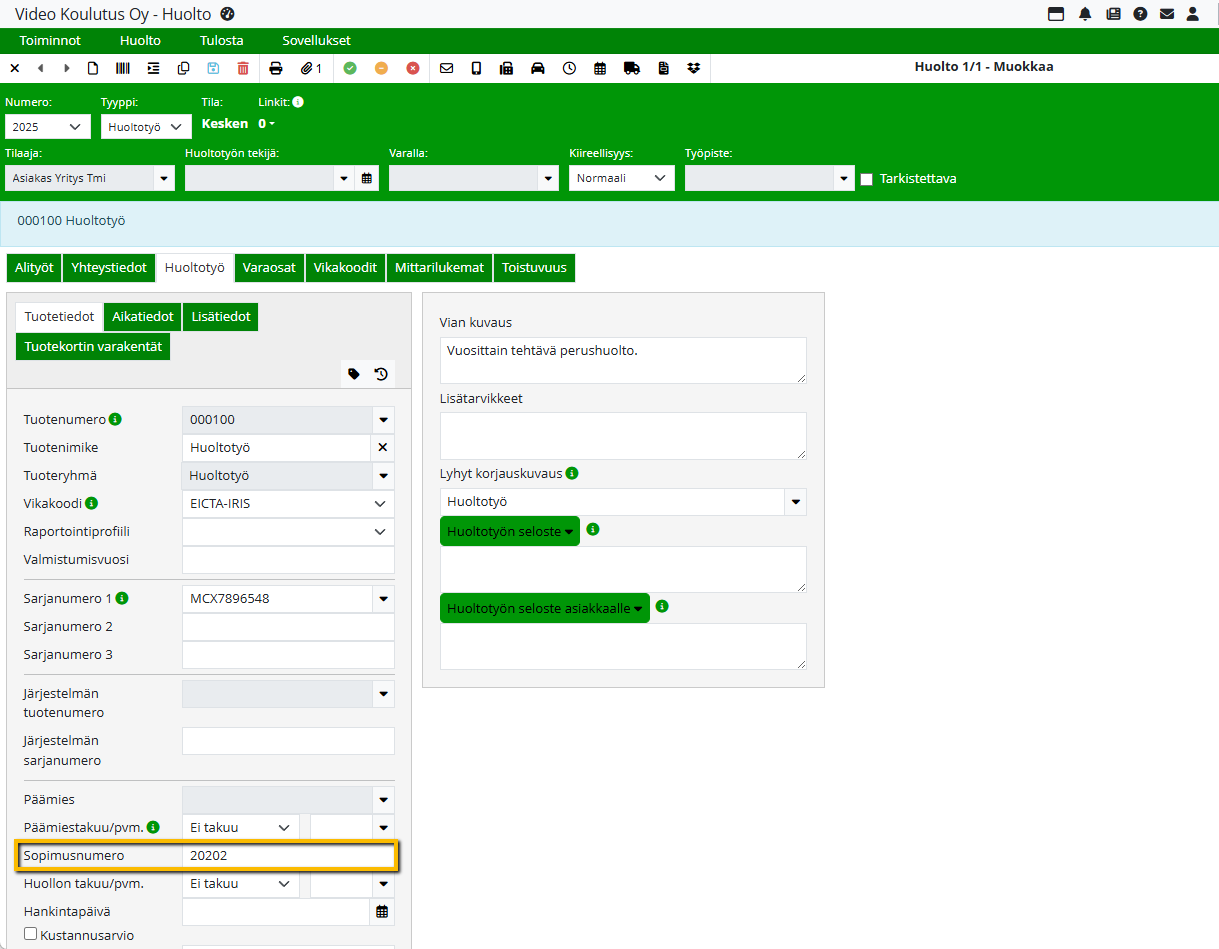Enable the Tarkistettava checkbox

coord(866,179)
